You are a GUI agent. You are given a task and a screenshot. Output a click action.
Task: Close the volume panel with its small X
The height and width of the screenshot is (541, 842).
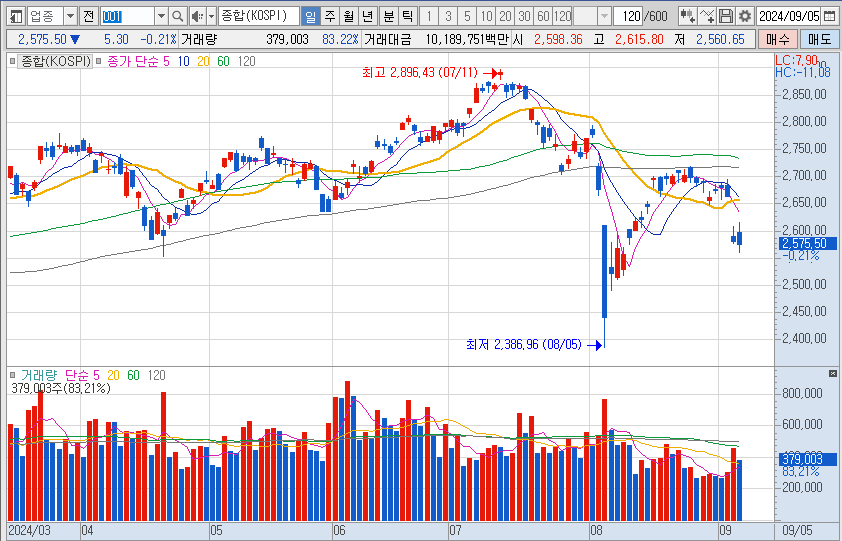coord(833,373)
